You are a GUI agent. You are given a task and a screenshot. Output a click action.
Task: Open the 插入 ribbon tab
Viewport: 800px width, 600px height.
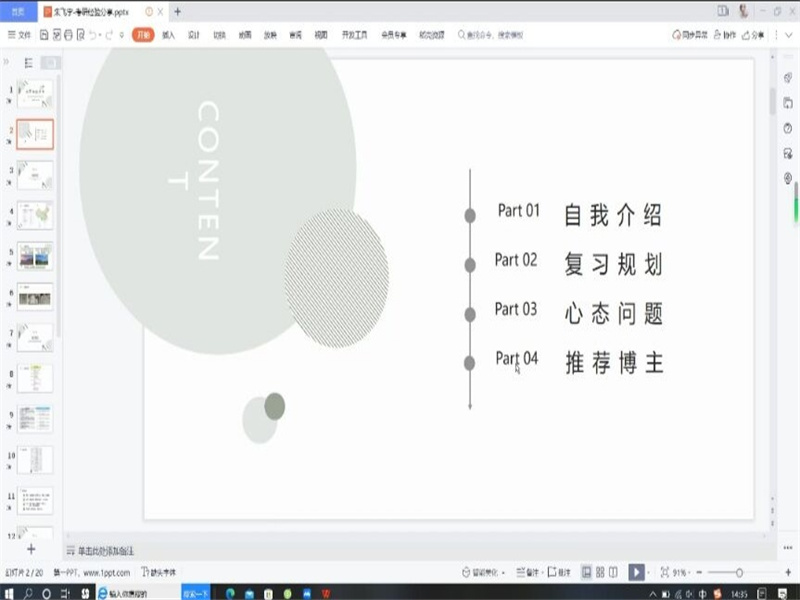(x=168, y=35)
